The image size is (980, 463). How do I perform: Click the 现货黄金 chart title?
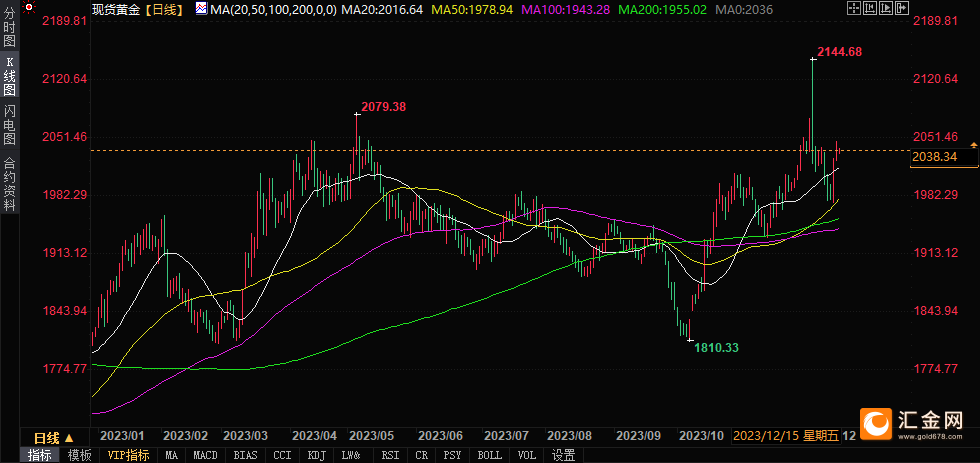(x=118, y=9)
